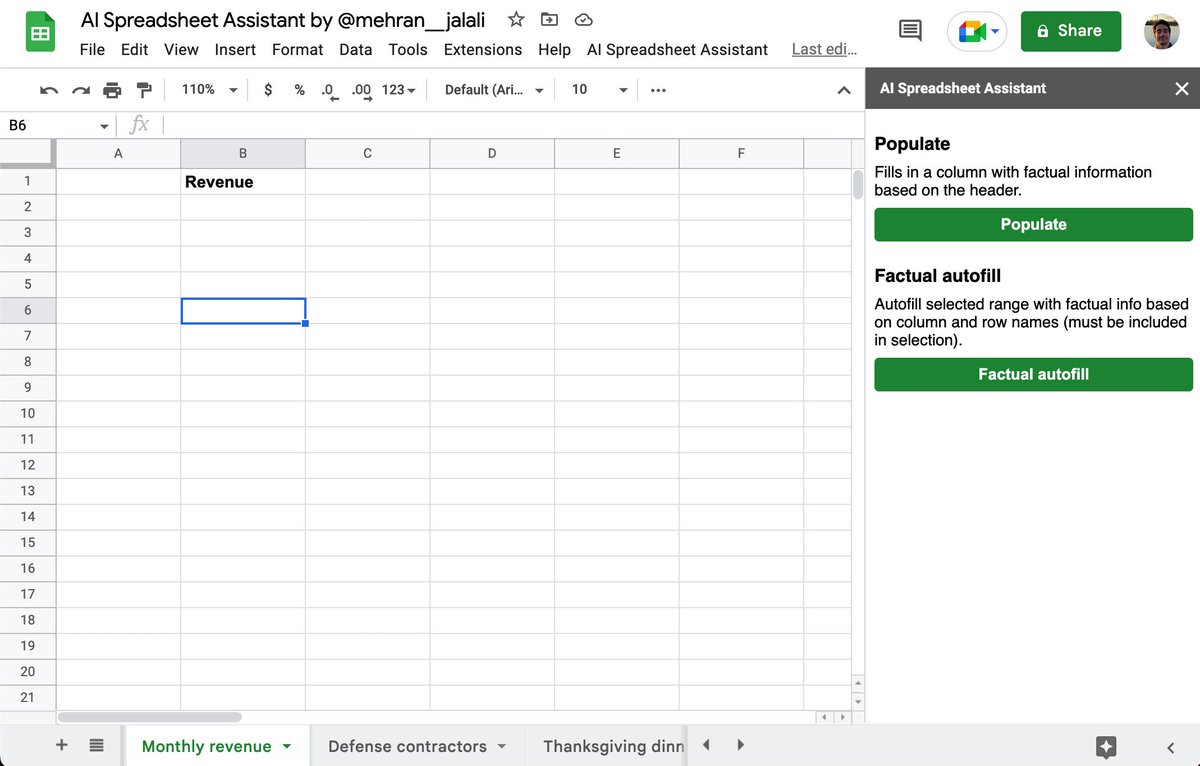Open the Format menu
This screenshot has height=766, width=1200.
point(298,49)
